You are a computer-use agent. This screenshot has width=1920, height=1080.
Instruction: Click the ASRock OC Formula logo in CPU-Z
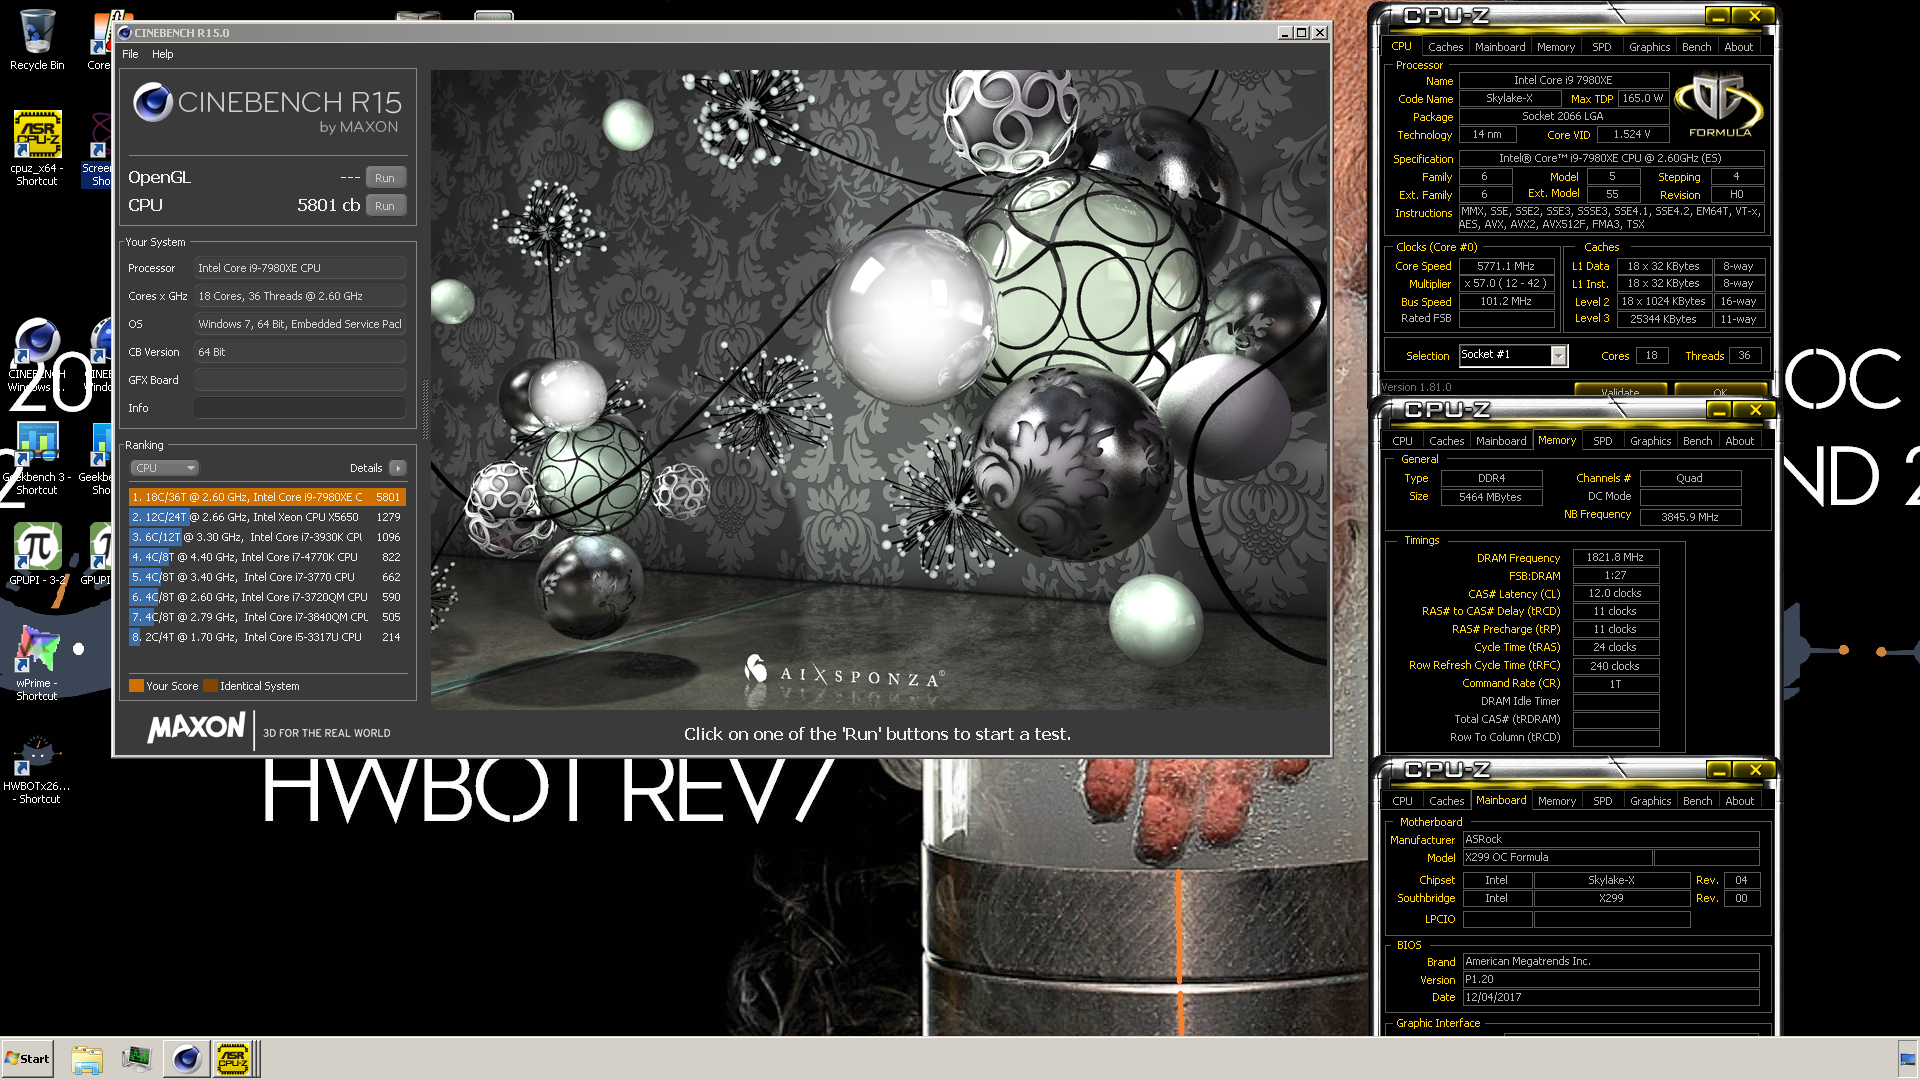point(1719,107)
